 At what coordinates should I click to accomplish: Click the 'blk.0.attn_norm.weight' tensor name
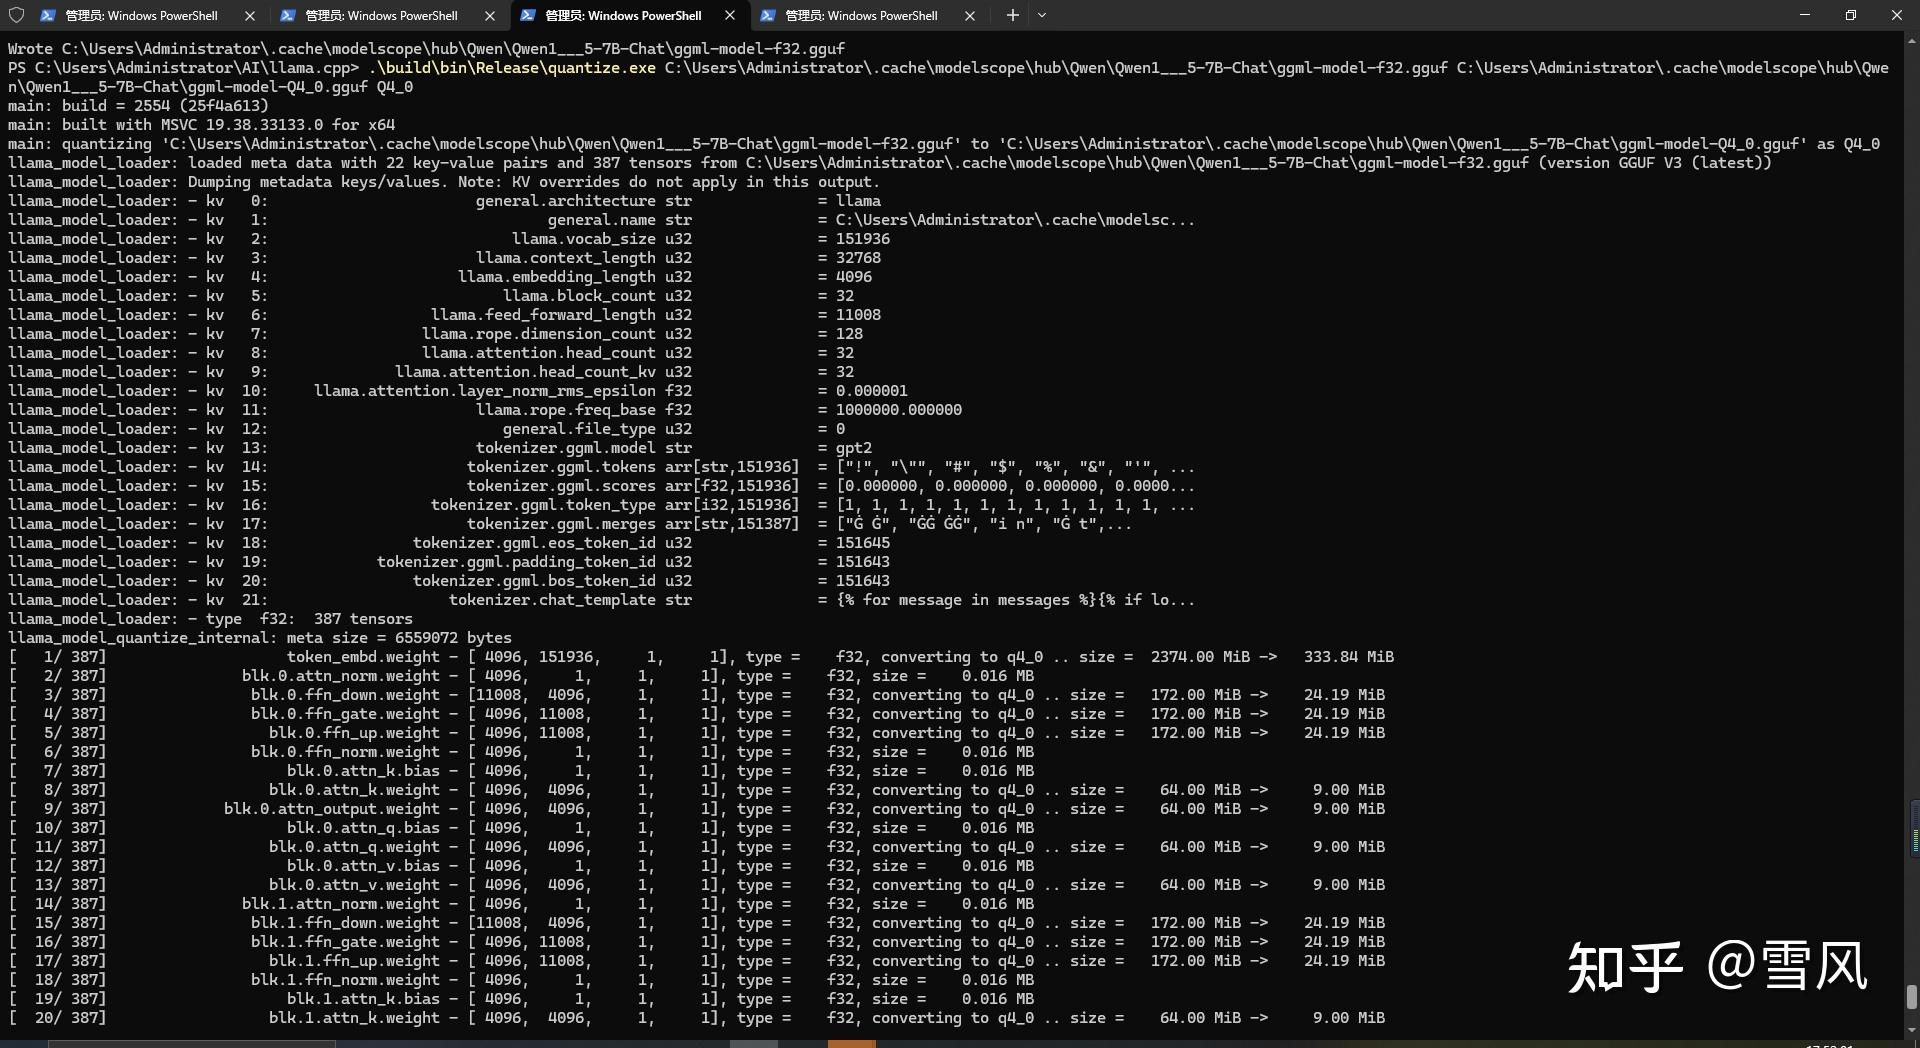pos(341,676)
